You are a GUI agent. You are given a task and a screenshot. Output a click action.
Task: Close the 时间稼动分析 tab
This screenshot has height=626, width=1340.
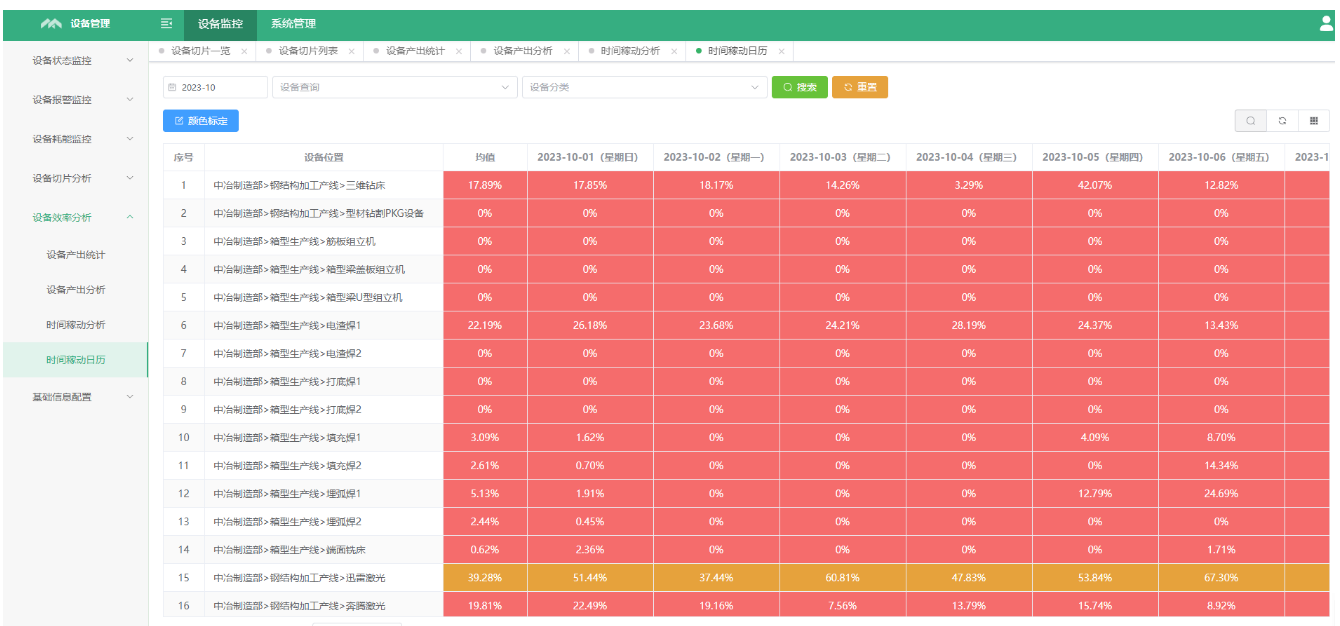(x=674, y=51)
